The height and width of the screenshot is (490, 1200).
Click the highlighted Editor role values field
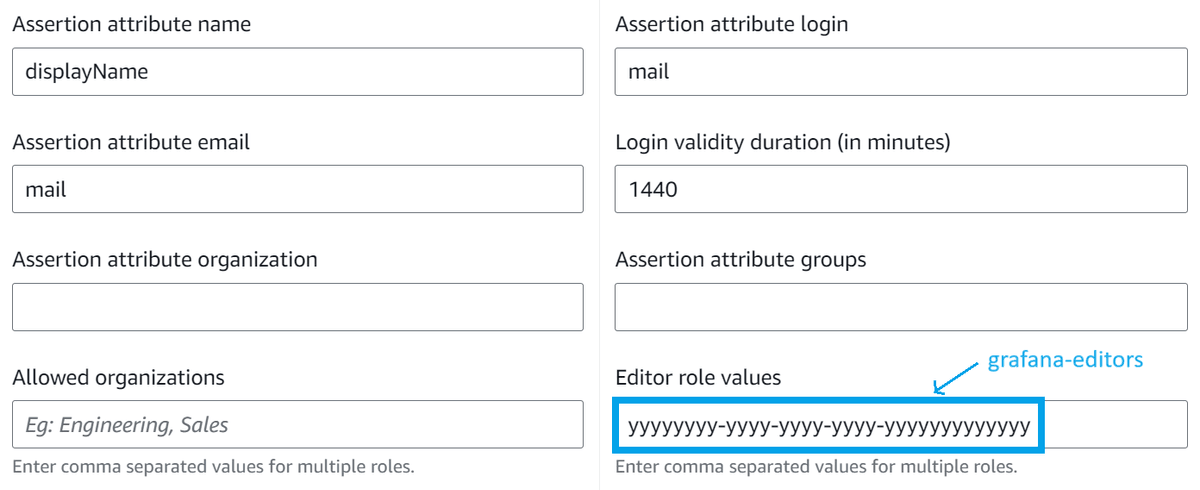click(x=828, y=427)
